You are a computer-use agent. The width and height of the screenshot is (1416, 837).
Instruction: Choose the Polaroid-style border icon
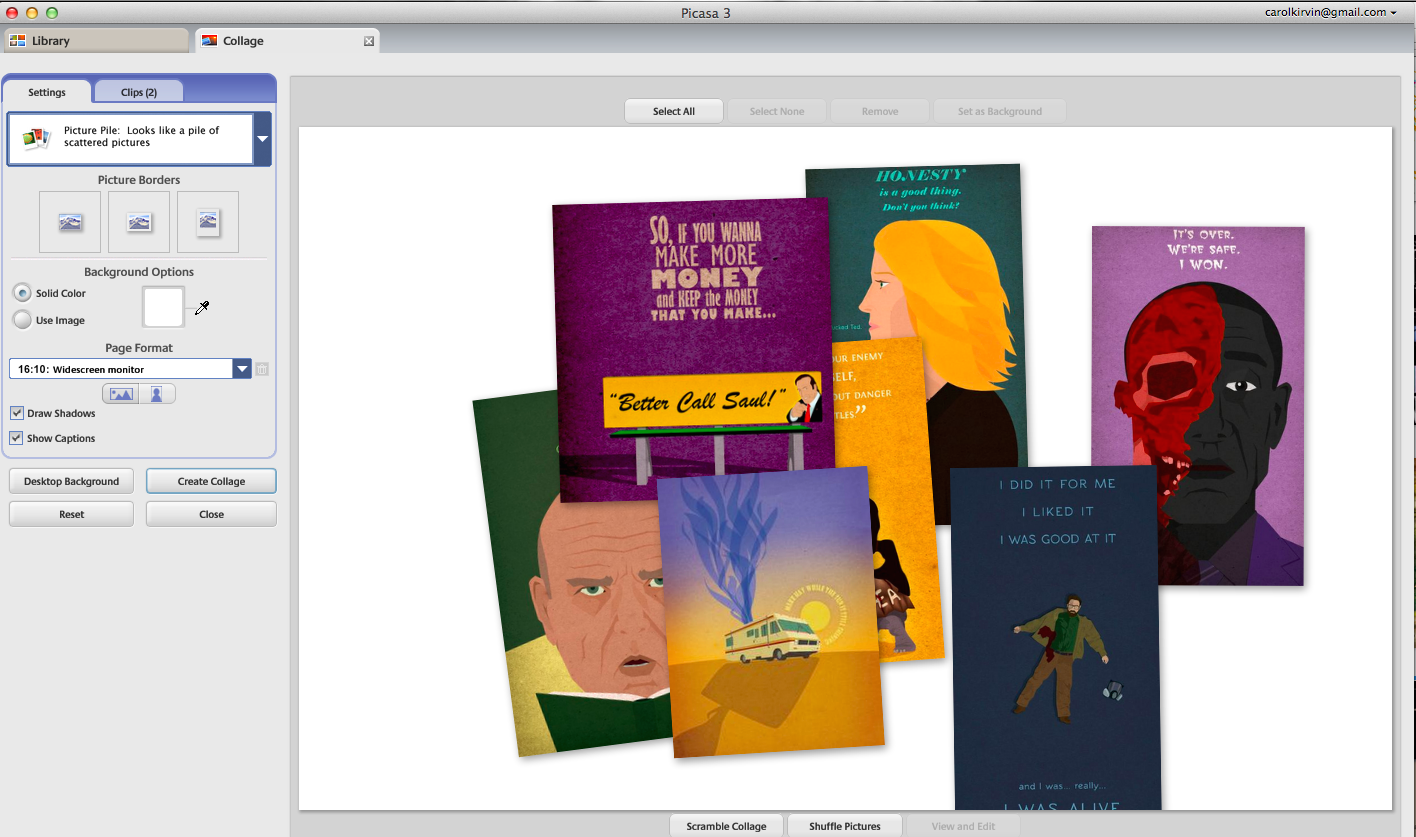point(208,222)
